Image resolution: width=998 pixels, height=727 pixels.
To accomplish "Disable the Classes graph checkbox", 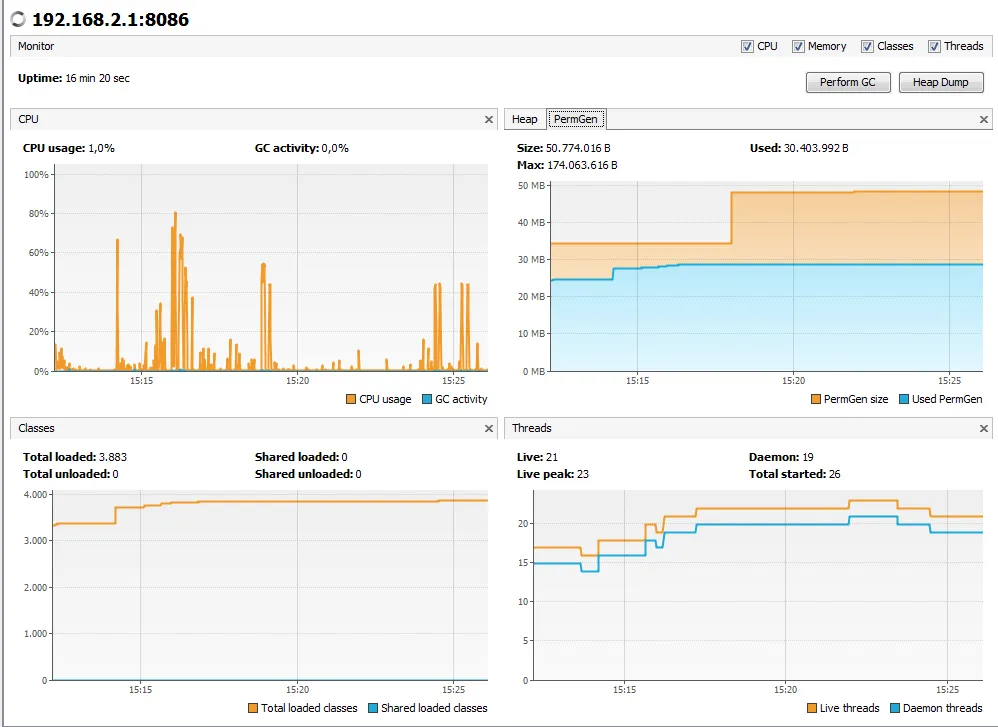I will [867, 46].
